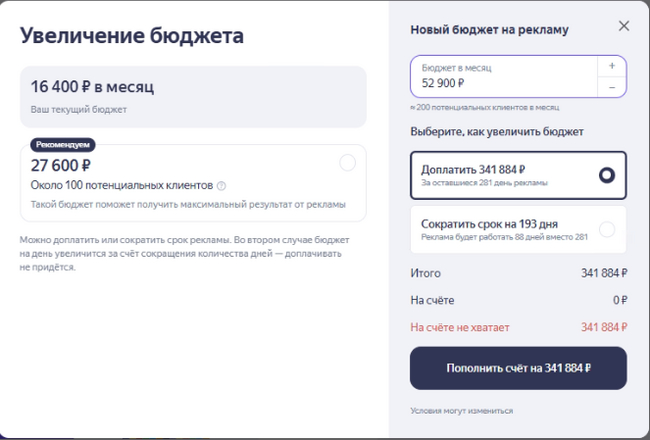Click the "Итого" total row label
This screenshot has height=440, width=650.
(x=425, y=273)
